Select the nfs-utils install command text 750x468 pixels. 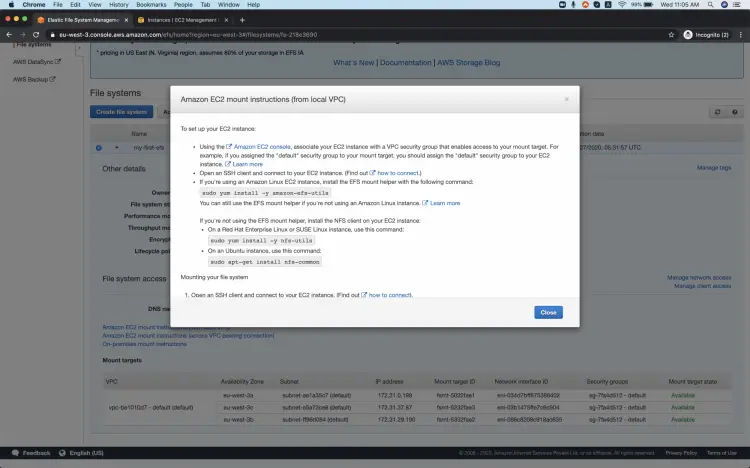[261, 241]
